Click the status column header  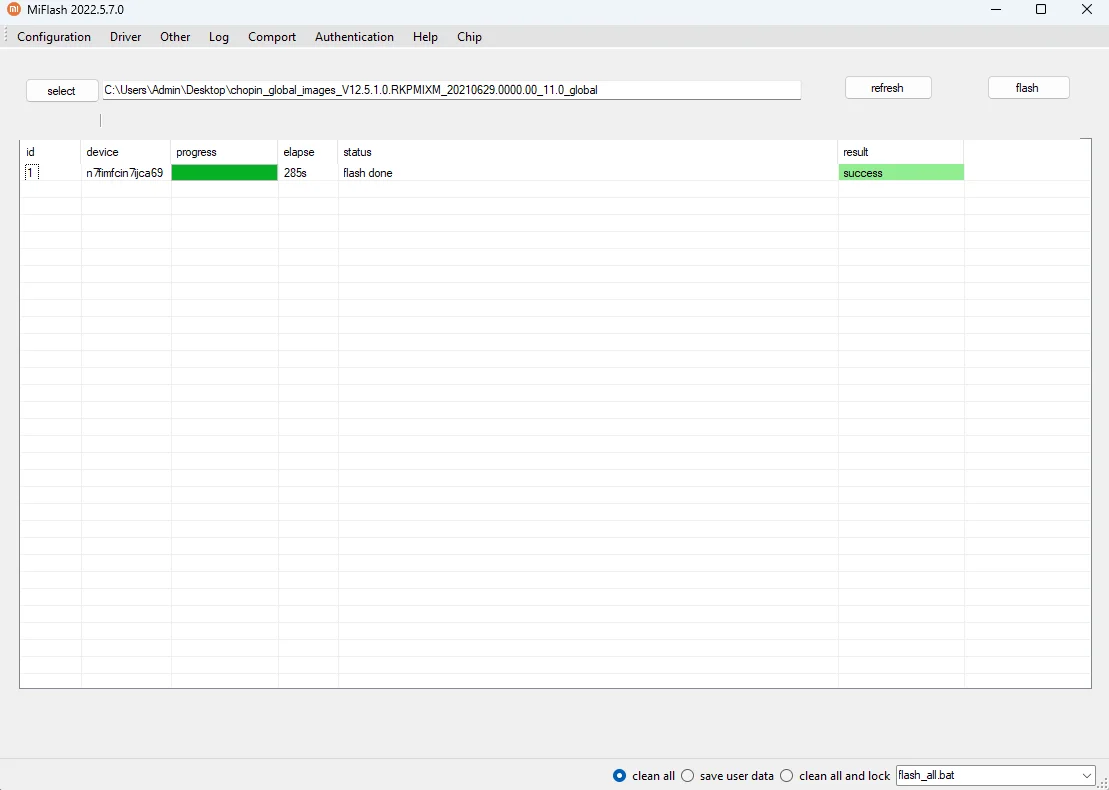click(588, 152)
